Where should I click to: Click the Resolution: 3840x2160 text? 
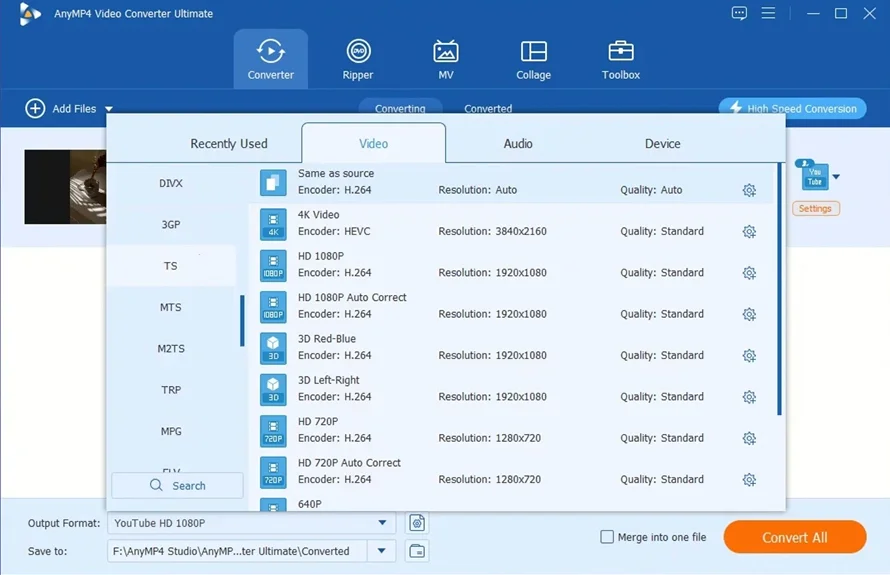point(492,232)
